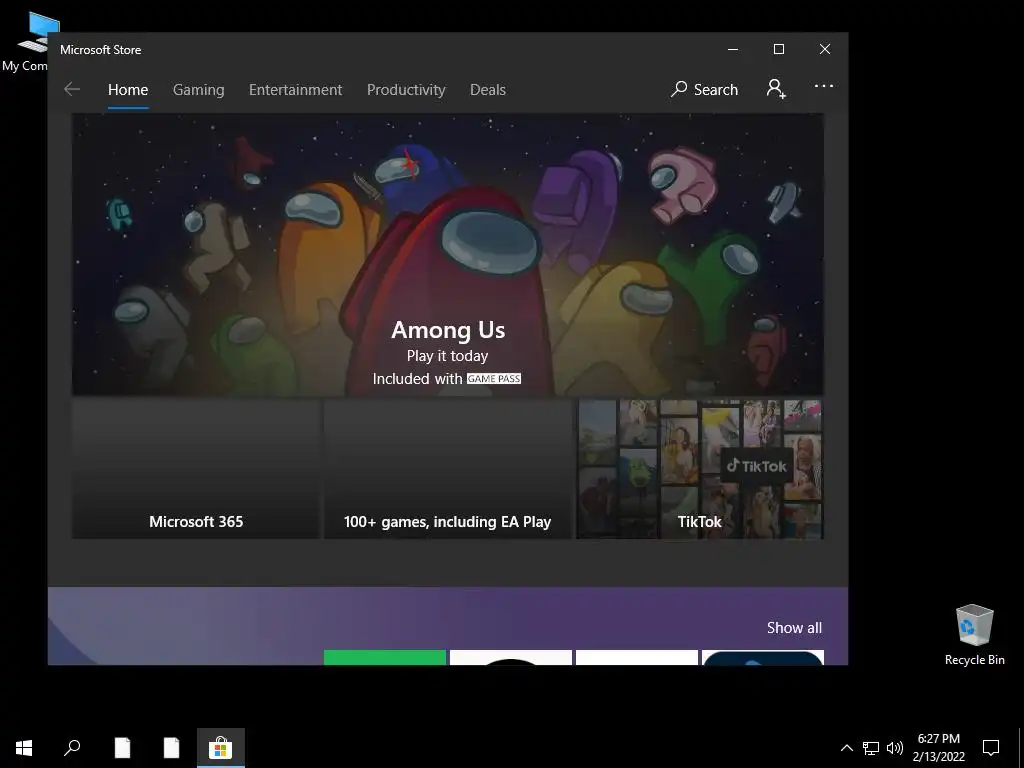The width and height of the screenshot is (1024, 768).
Task: Open the Action Center notifications icon
Action: point(991,748)
